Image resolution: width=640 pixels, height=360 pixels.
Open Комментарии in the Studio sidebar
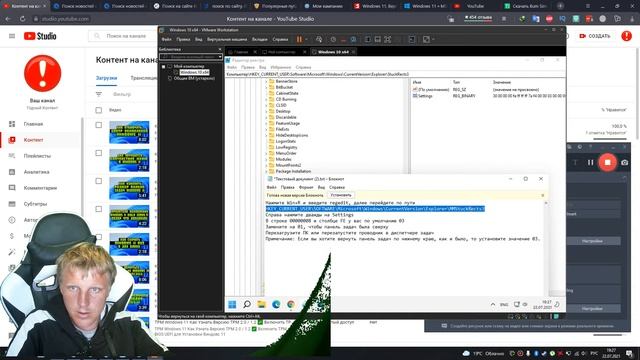[41, 188]
